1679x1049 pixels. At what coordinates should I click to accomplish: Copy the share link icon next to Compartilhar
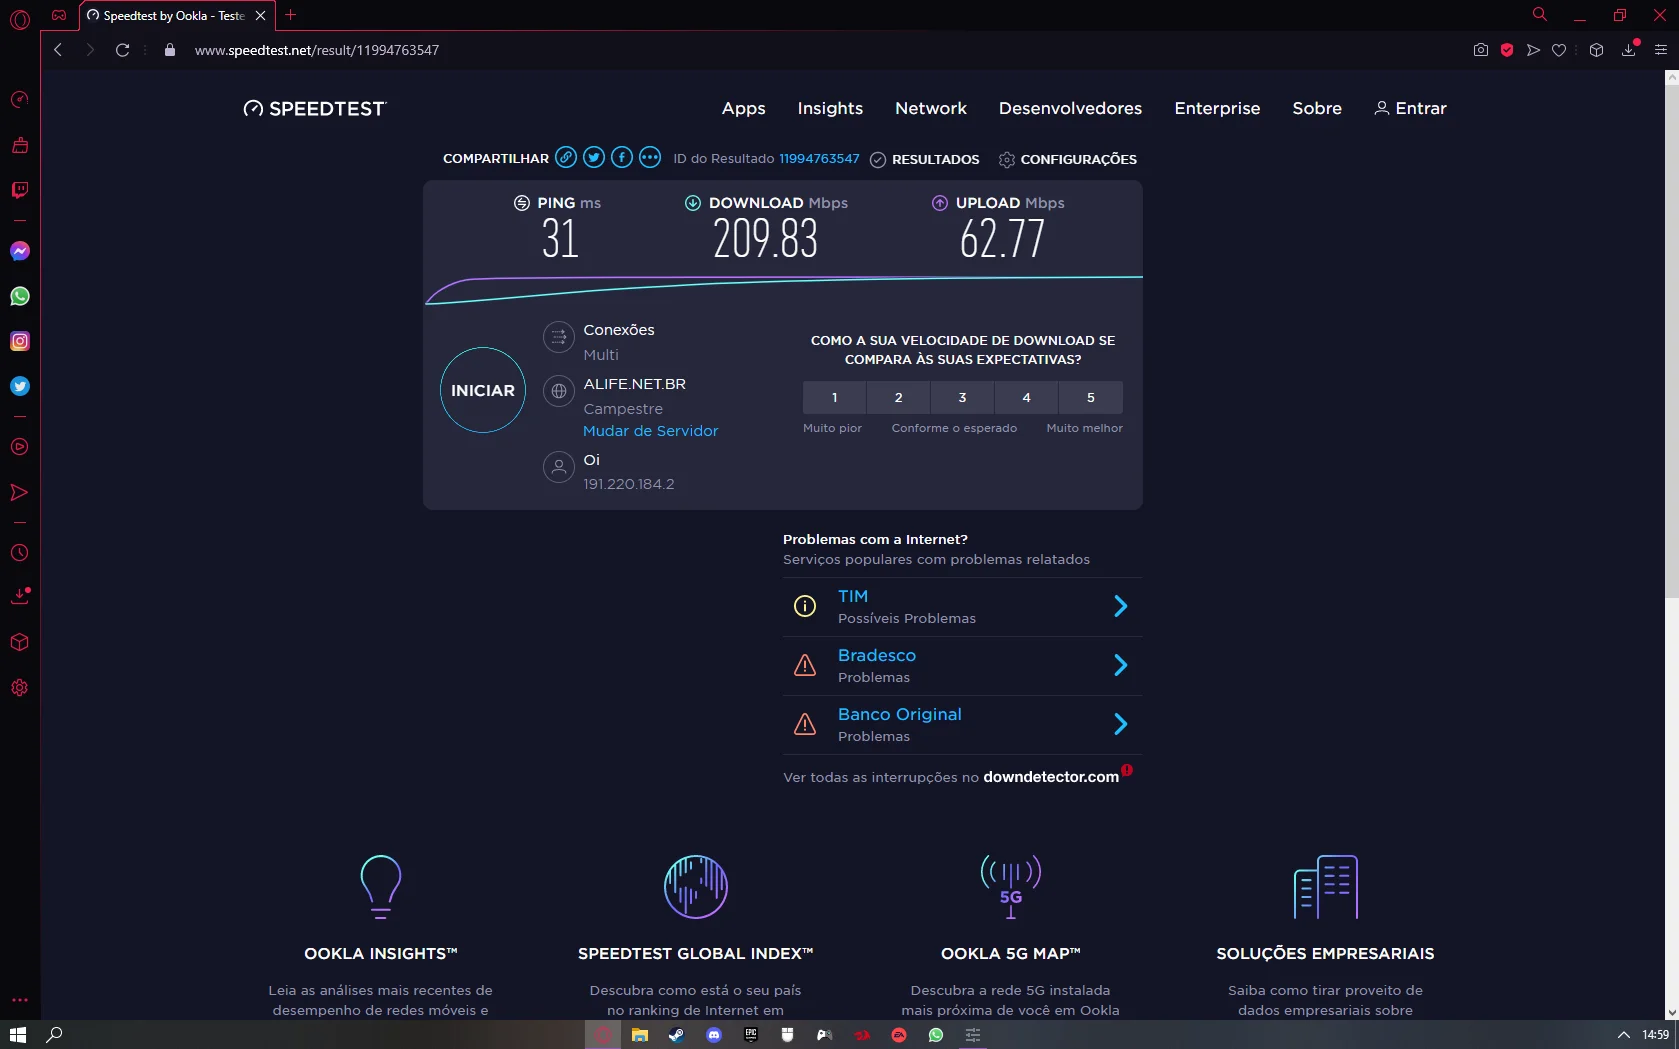pos(566,157)
